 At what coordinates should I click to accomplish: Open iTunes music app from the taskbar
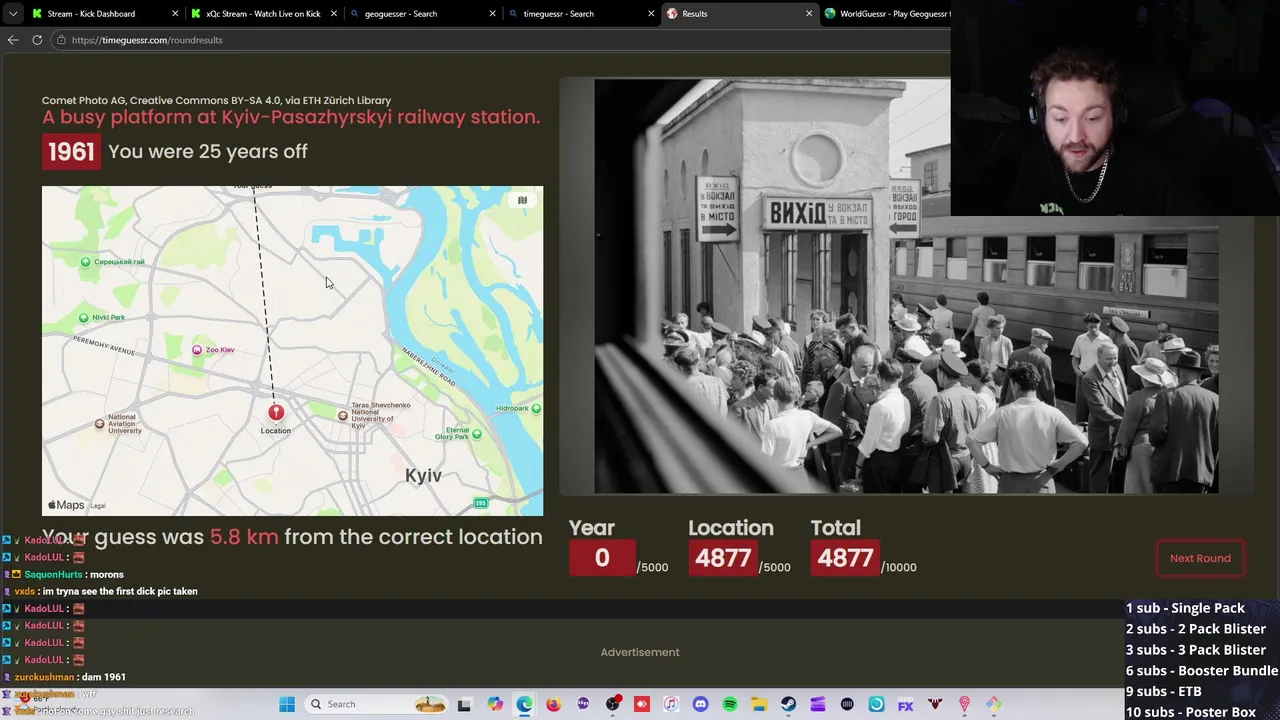[671, 704]
